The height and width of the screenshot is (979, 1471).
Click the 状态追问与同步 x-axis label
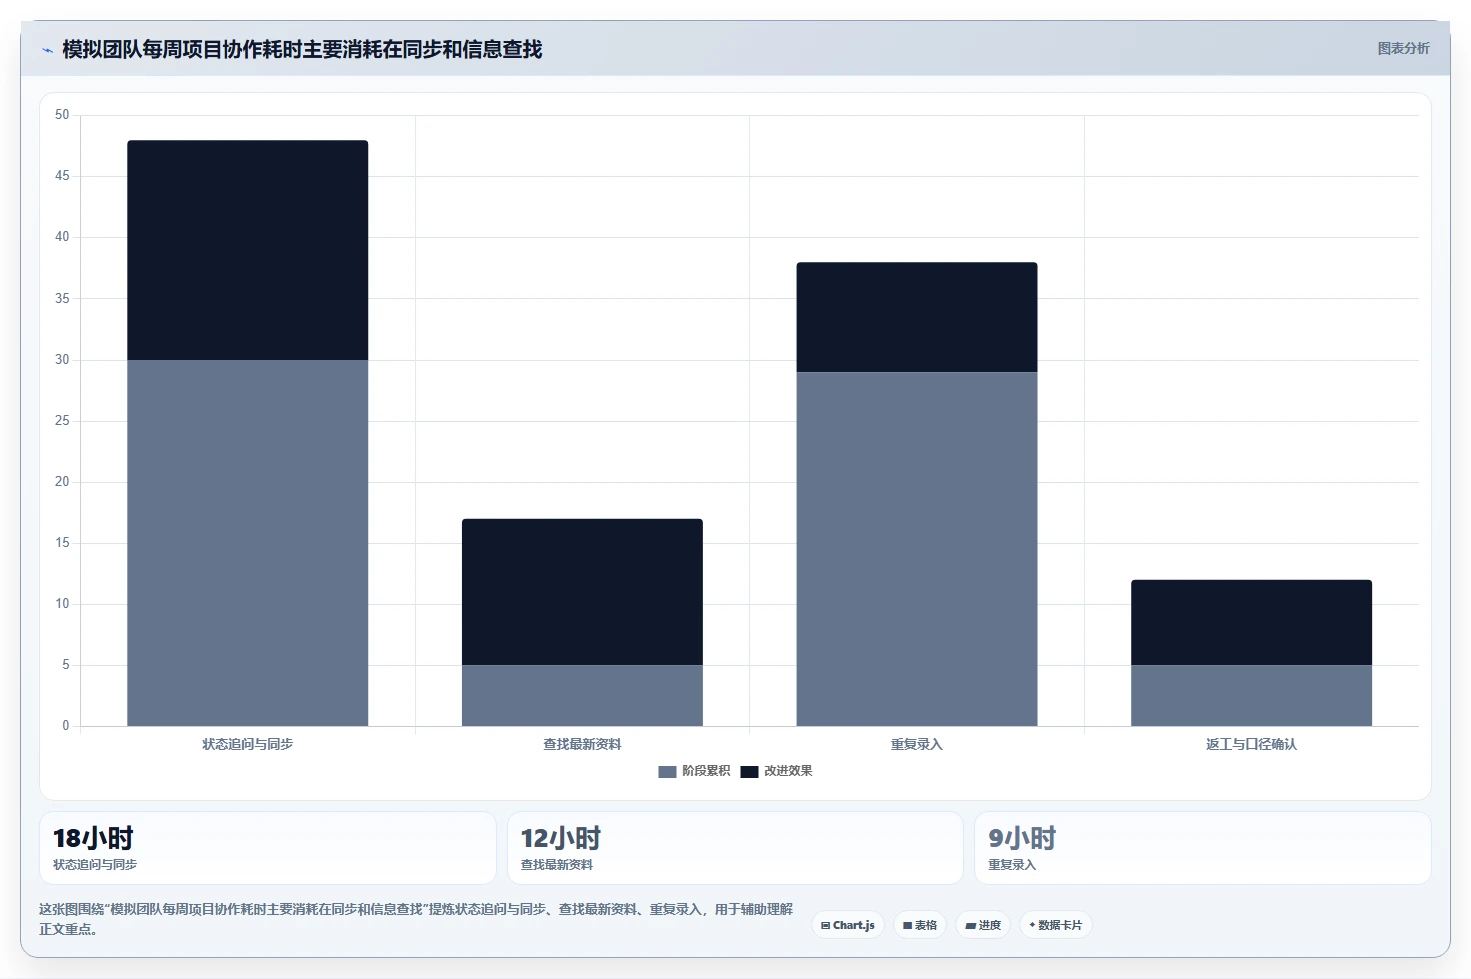(247, 744)
